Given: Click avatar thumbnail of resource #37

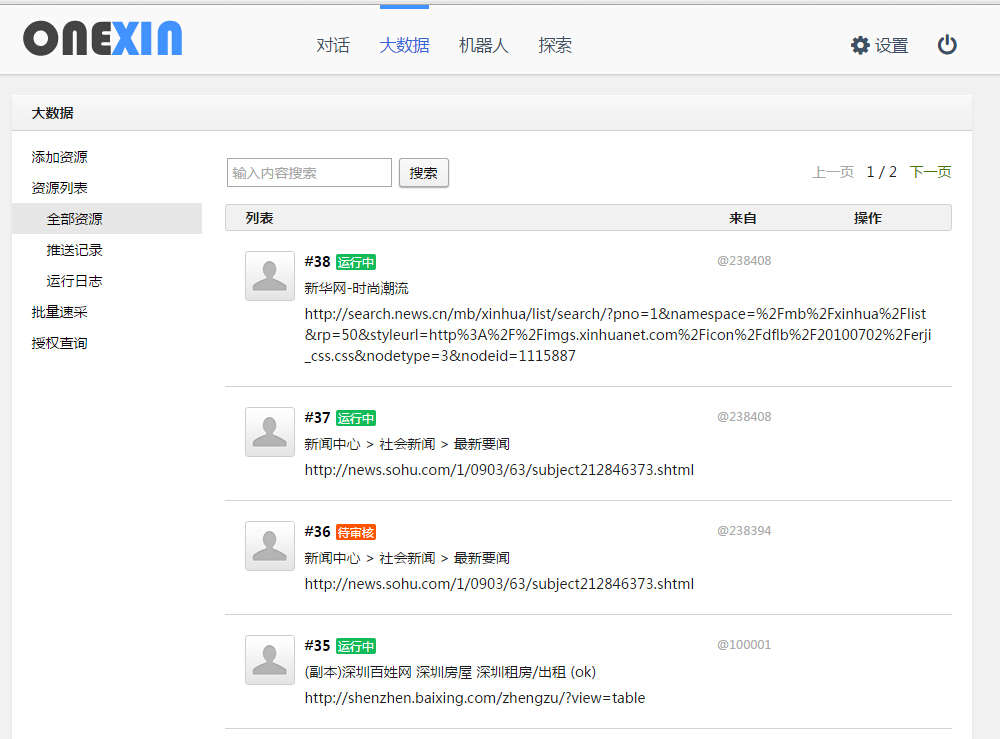Looking at the screenshot, I should pyautogui.click(x=270, y=432).
